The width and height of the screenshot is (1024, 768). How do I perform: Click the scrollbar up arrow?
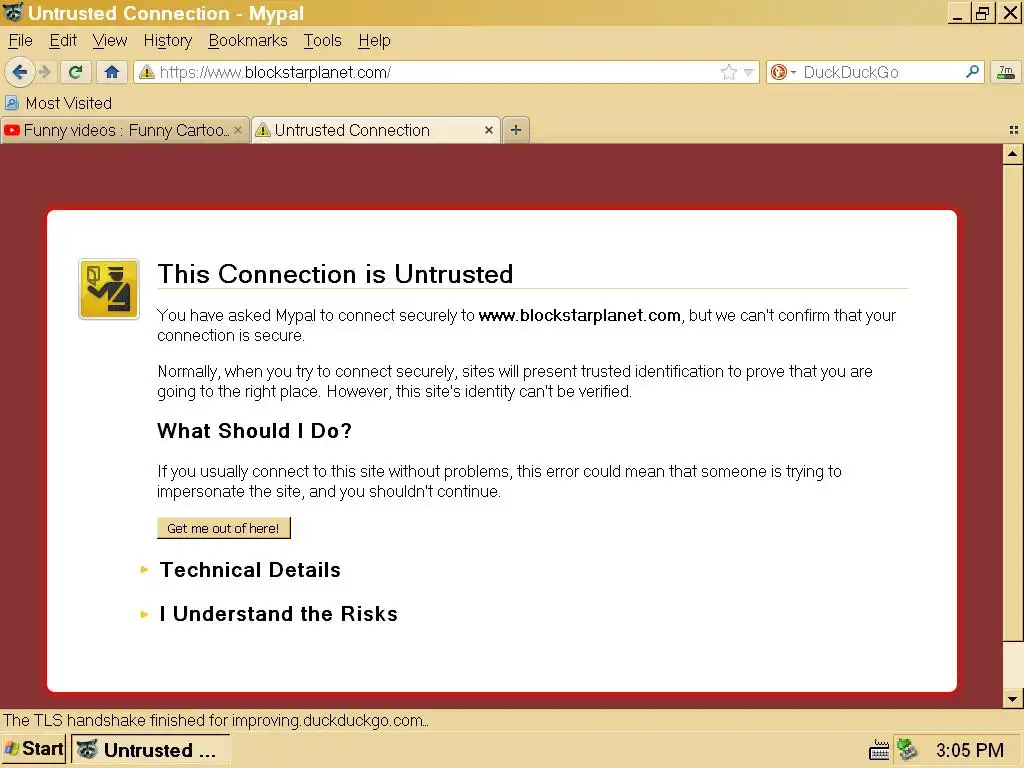[x=1012, y=154]
